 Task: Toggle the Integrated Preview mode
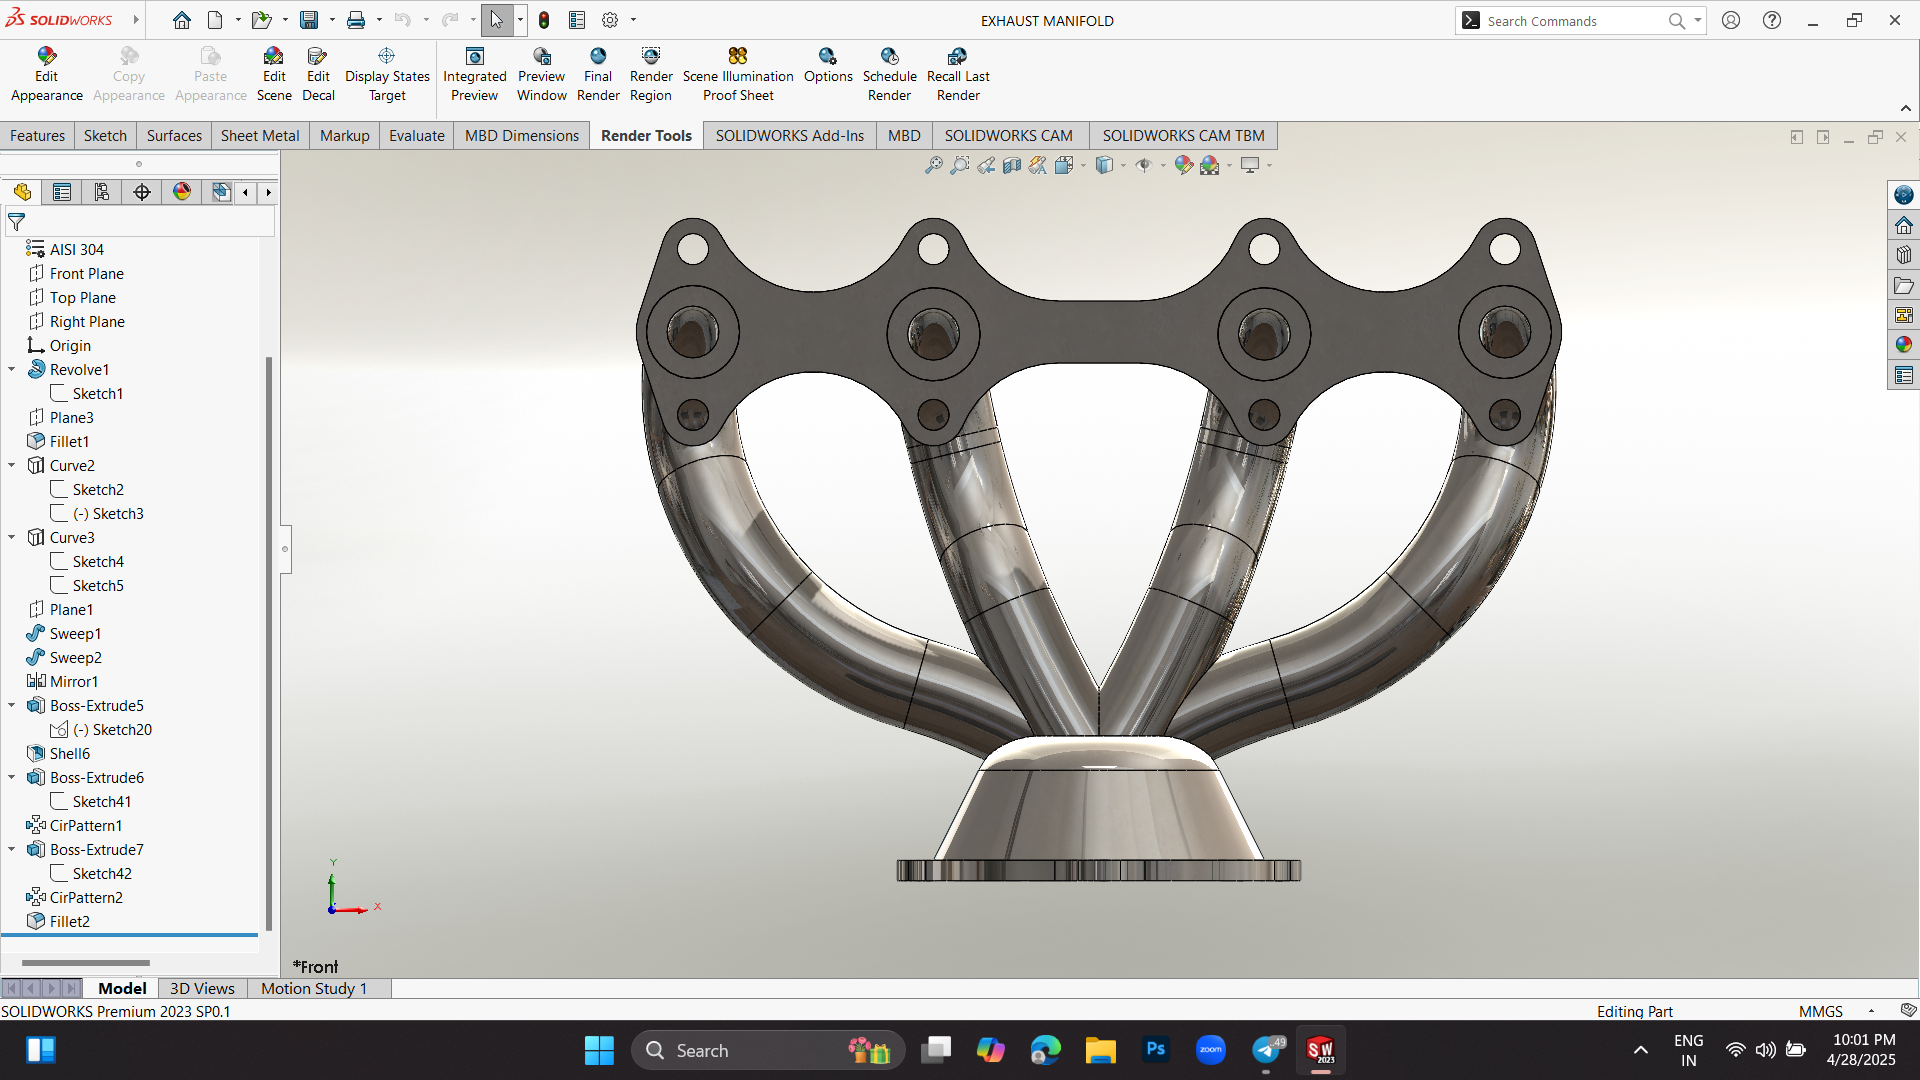[474, 75]
